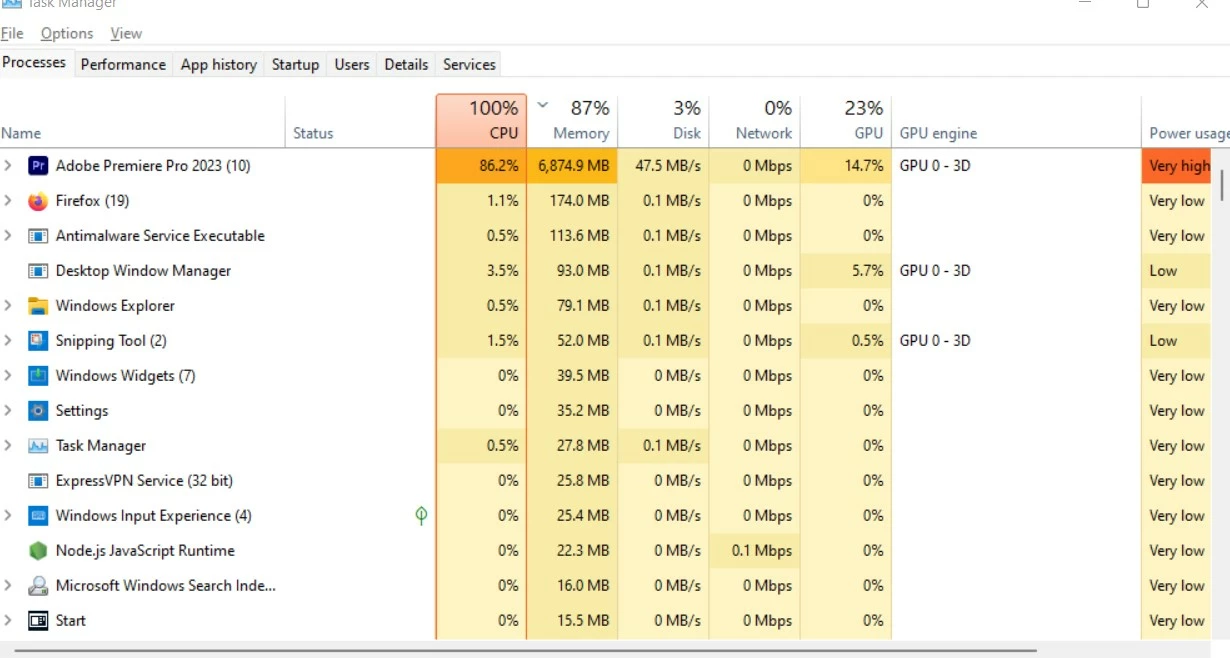Viewport: 1230px width, 658px height.
Task: Click the Firefox process icon
Action: pos(38,201)
